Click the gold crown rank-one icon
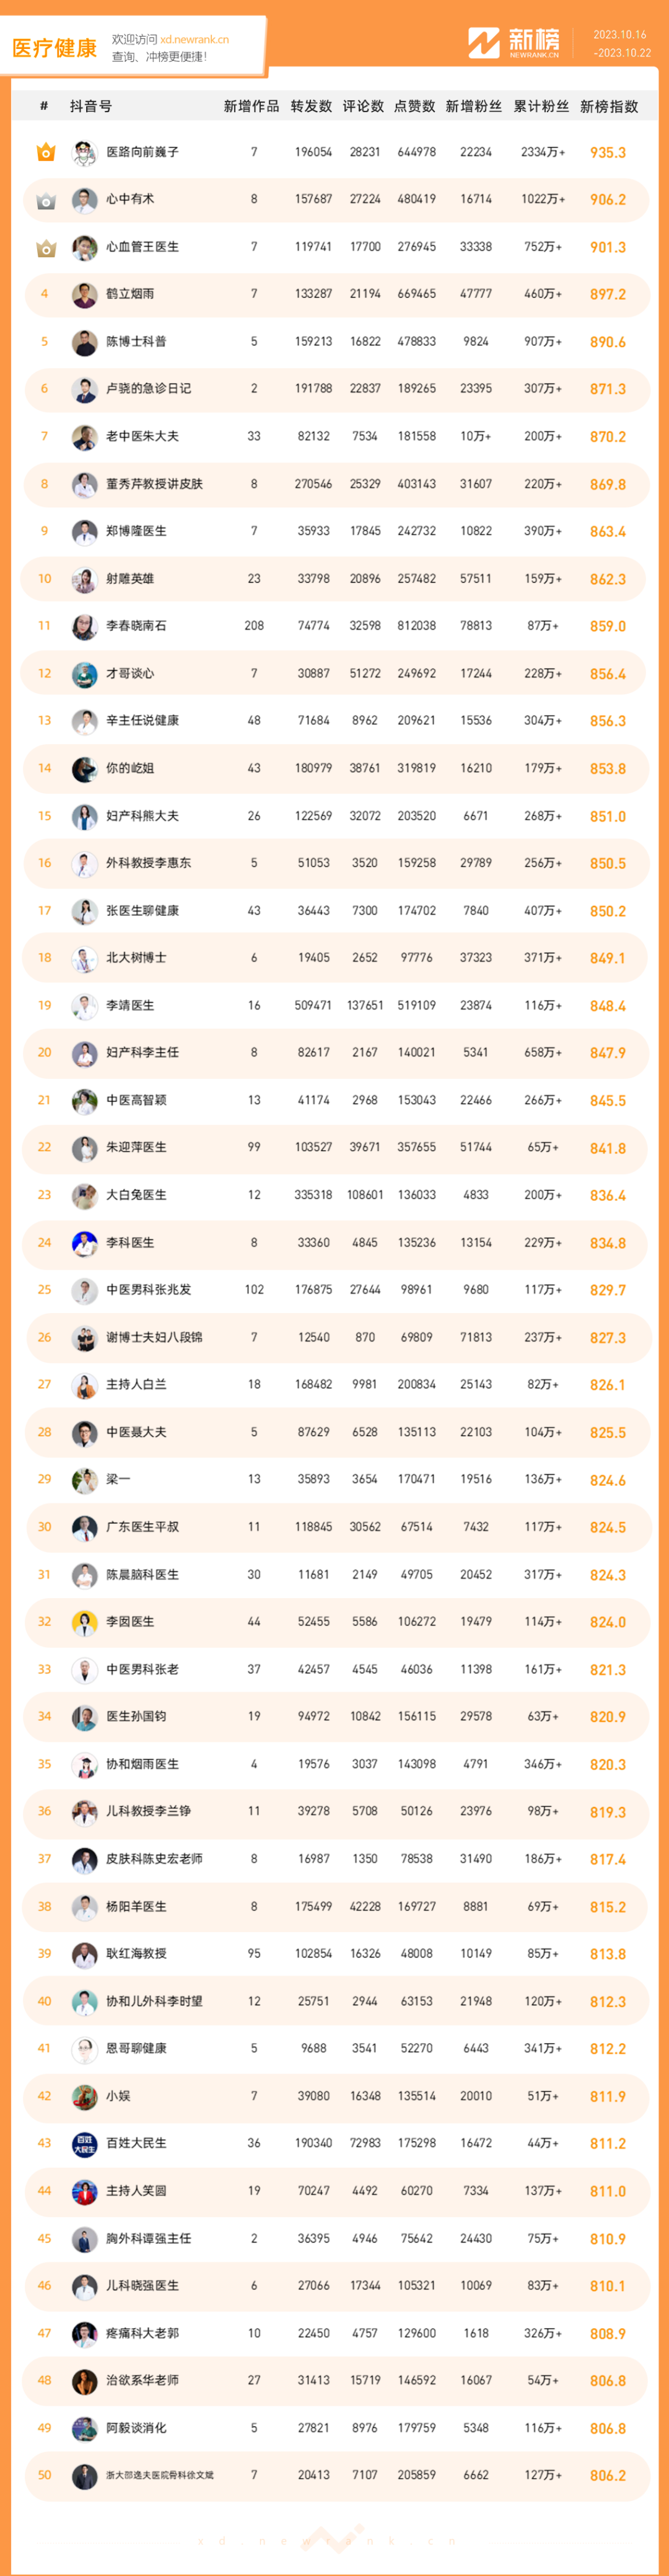 click(45, 152)
